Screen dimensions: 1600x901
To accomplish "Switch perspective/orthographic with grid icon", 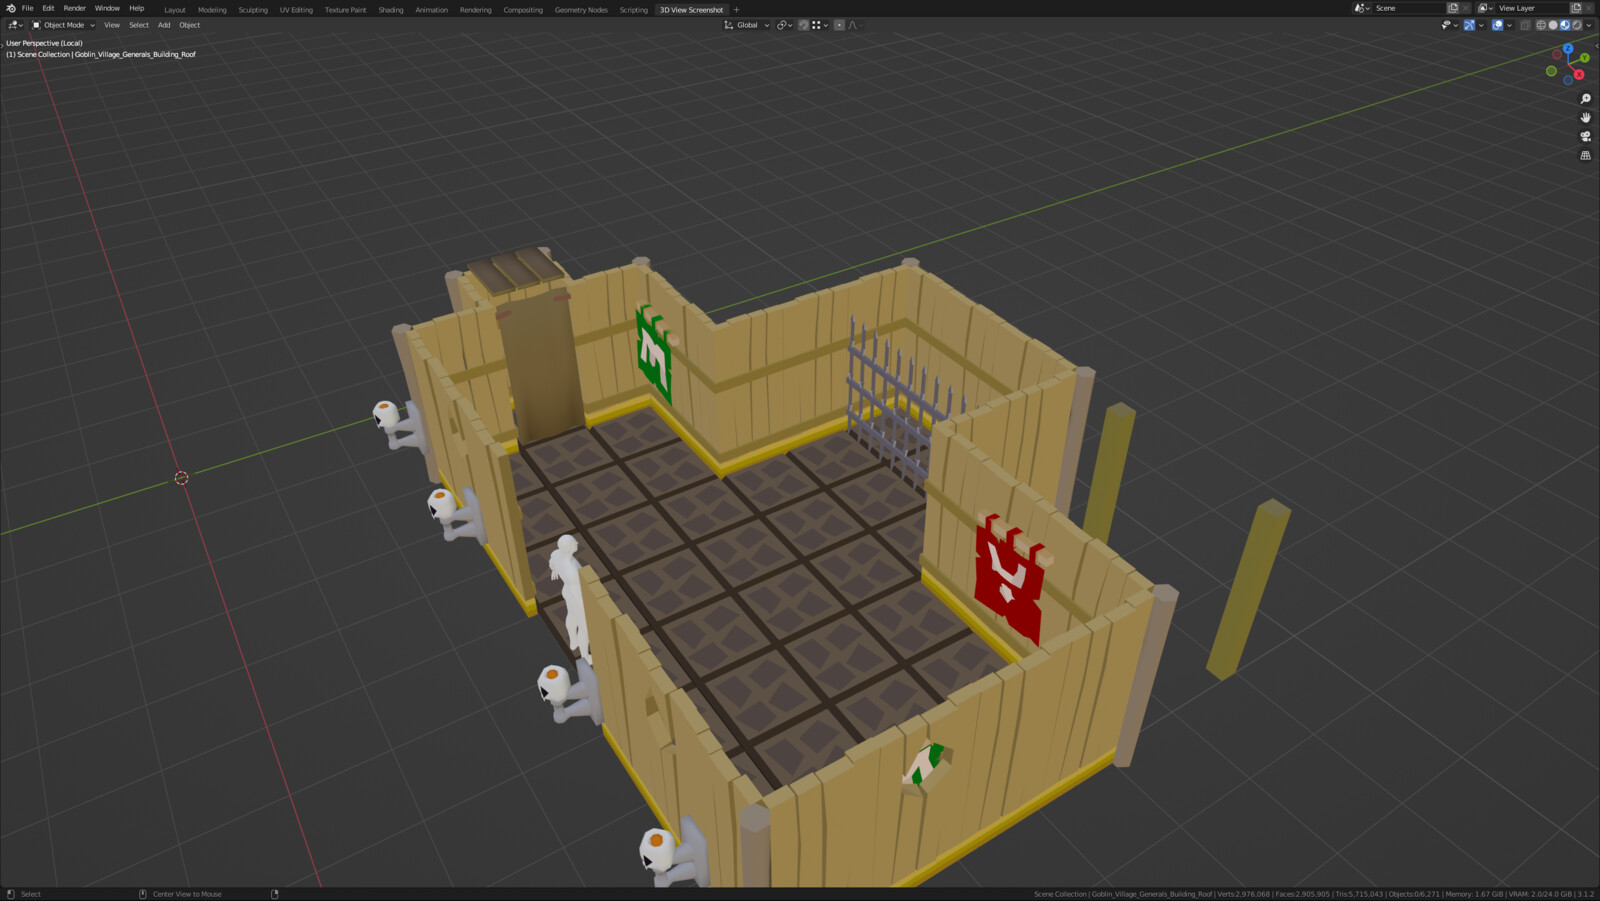I will pos(1585,155).
